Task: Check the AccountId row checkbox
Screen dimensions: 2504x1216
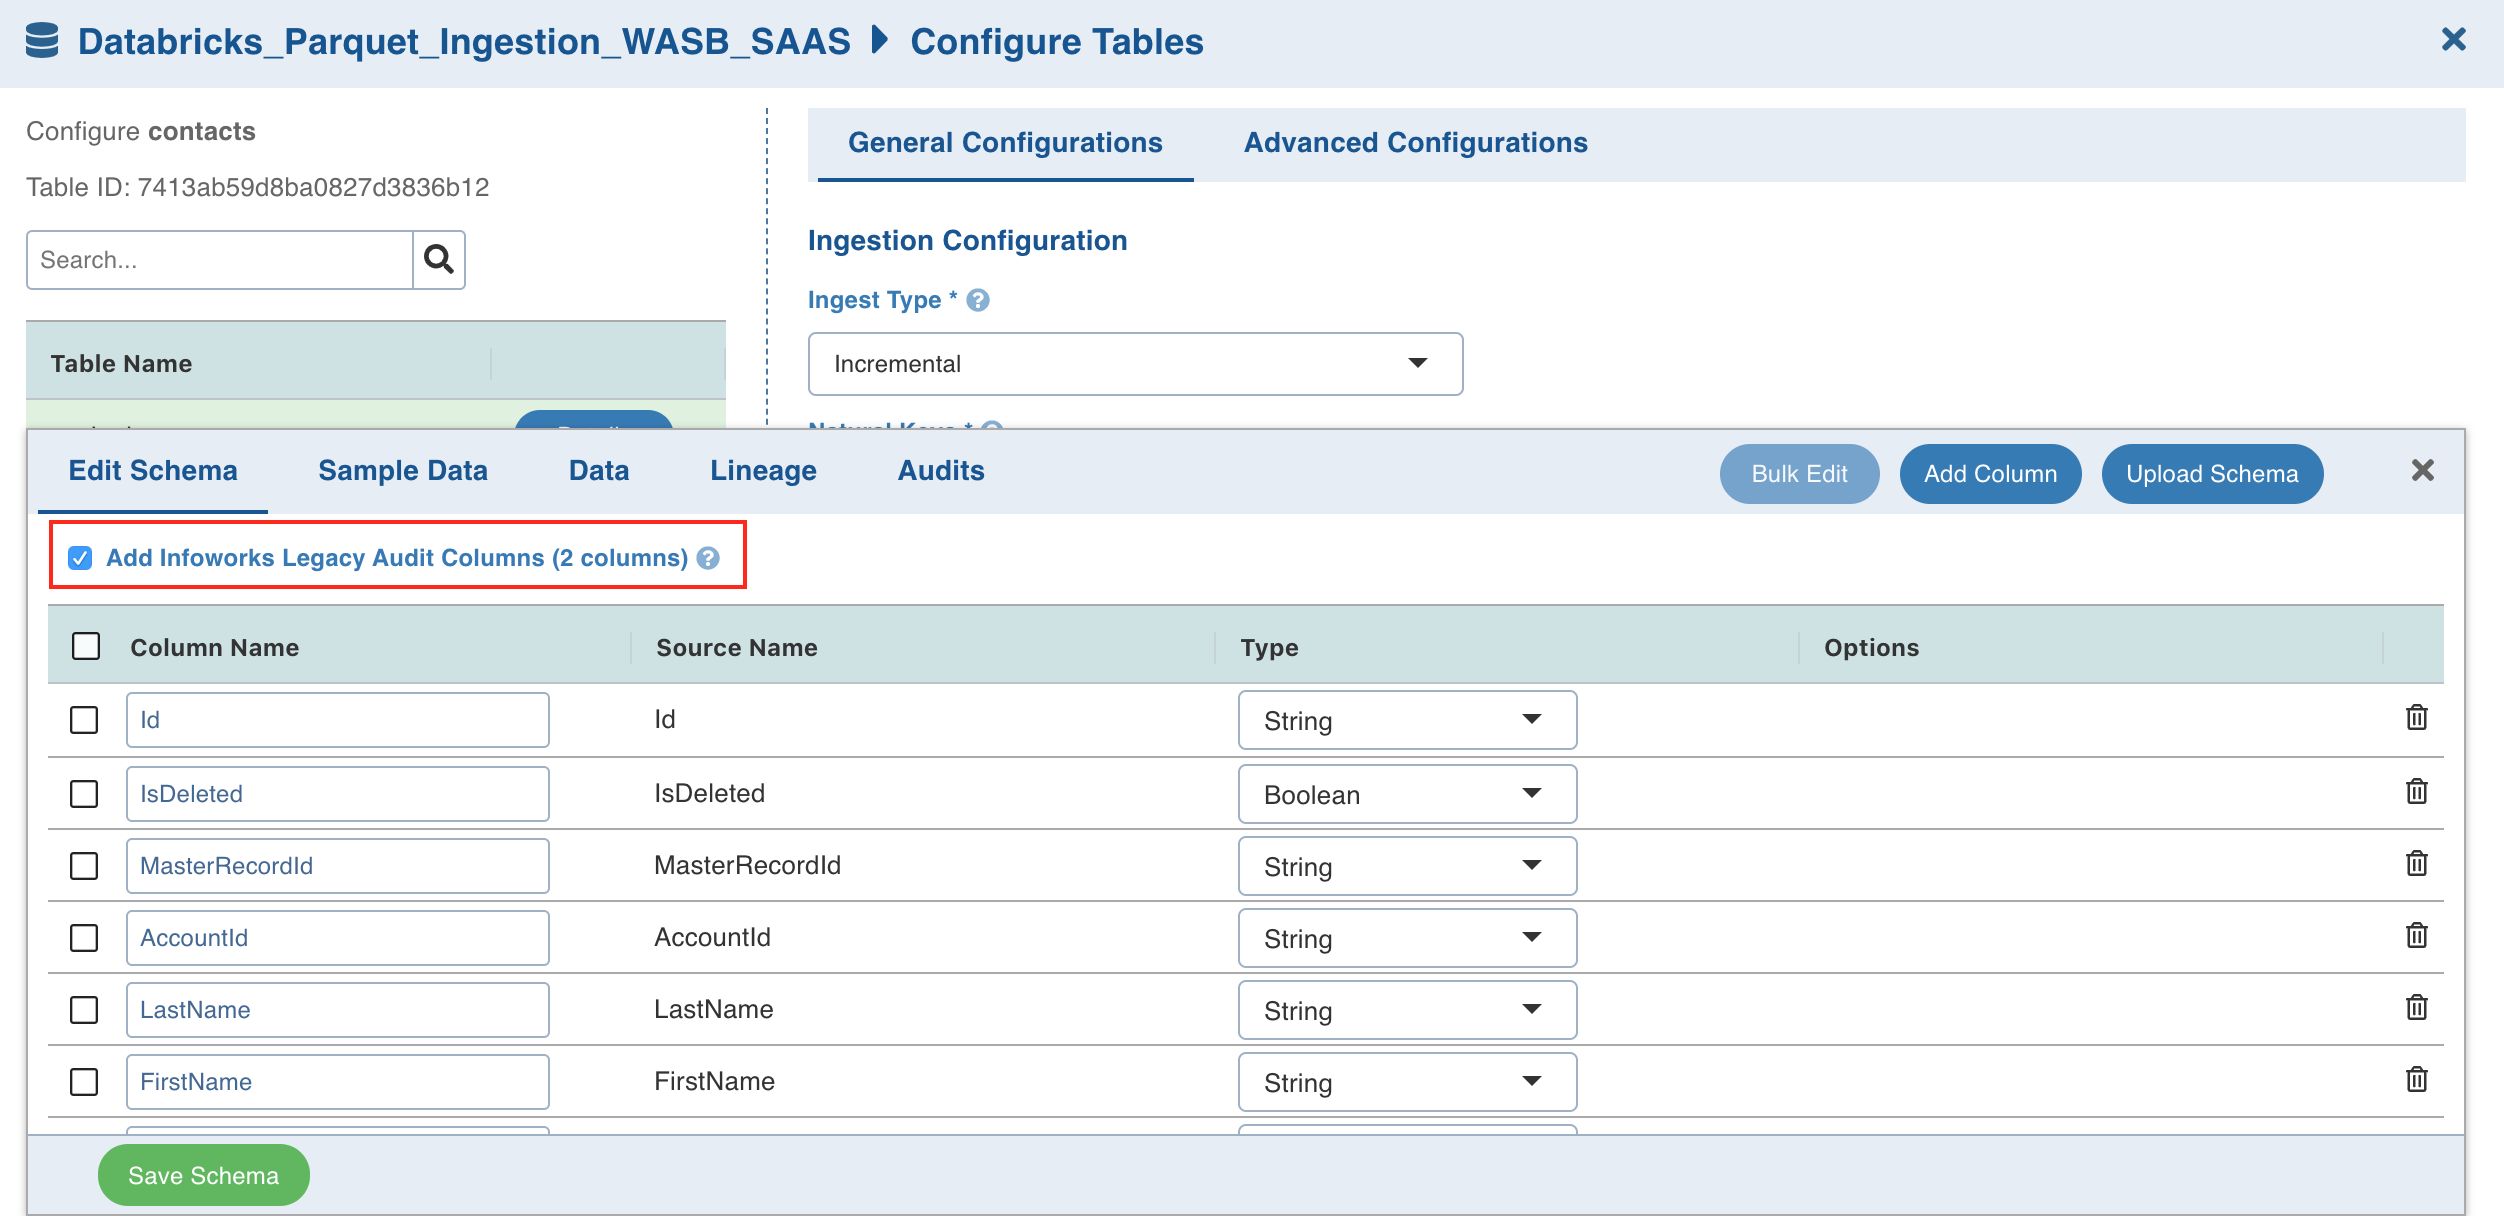Action: coord(84,938)
